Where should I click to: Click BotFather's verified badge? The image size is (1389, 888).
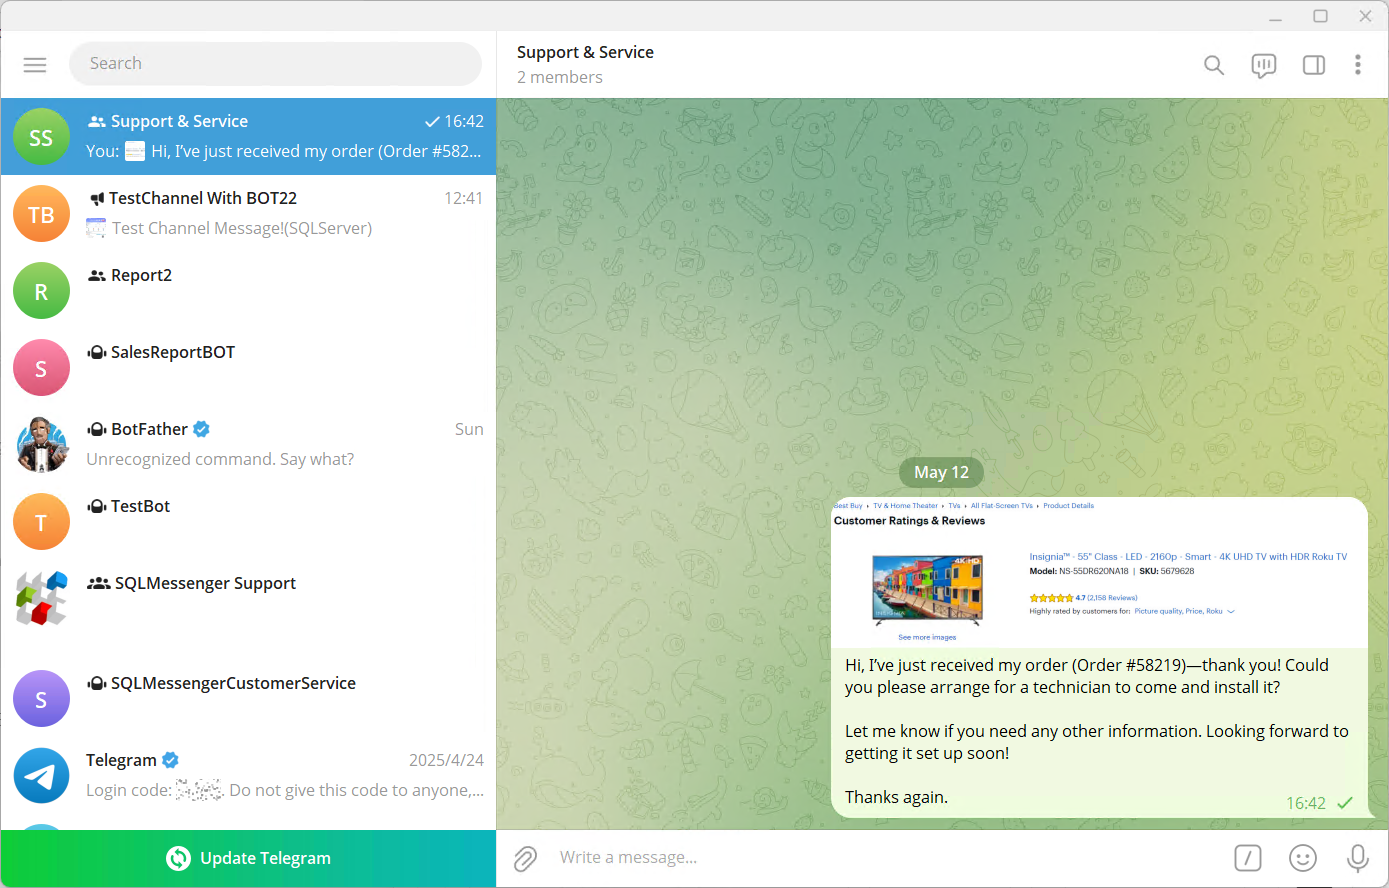point(201,429)
